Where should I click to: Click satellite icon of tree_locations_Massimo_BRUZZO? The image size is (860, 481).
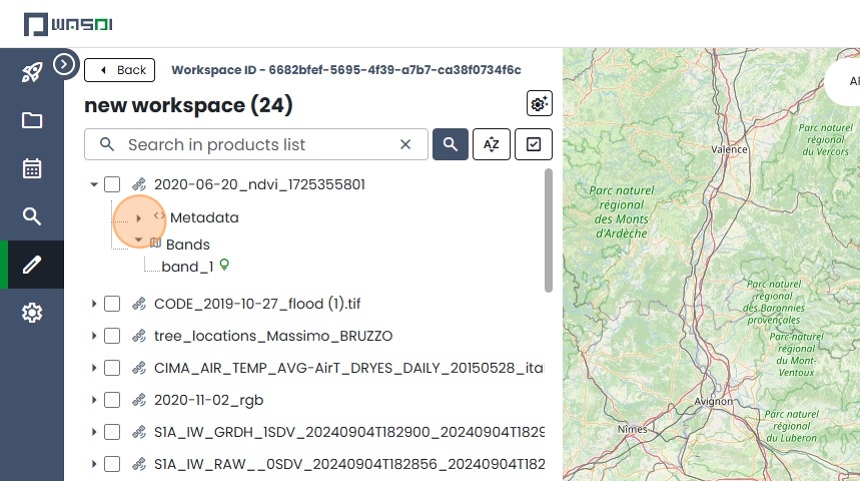[139, 336]
